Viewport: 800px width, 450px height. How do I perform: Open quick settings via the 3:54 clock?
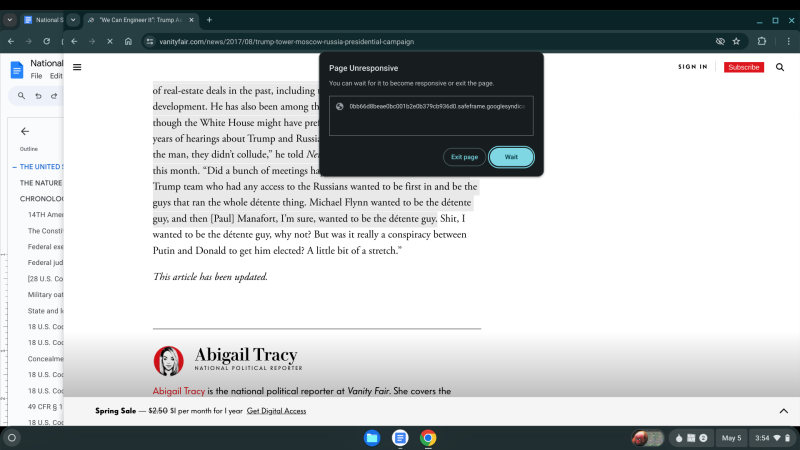tap(772, 438)
